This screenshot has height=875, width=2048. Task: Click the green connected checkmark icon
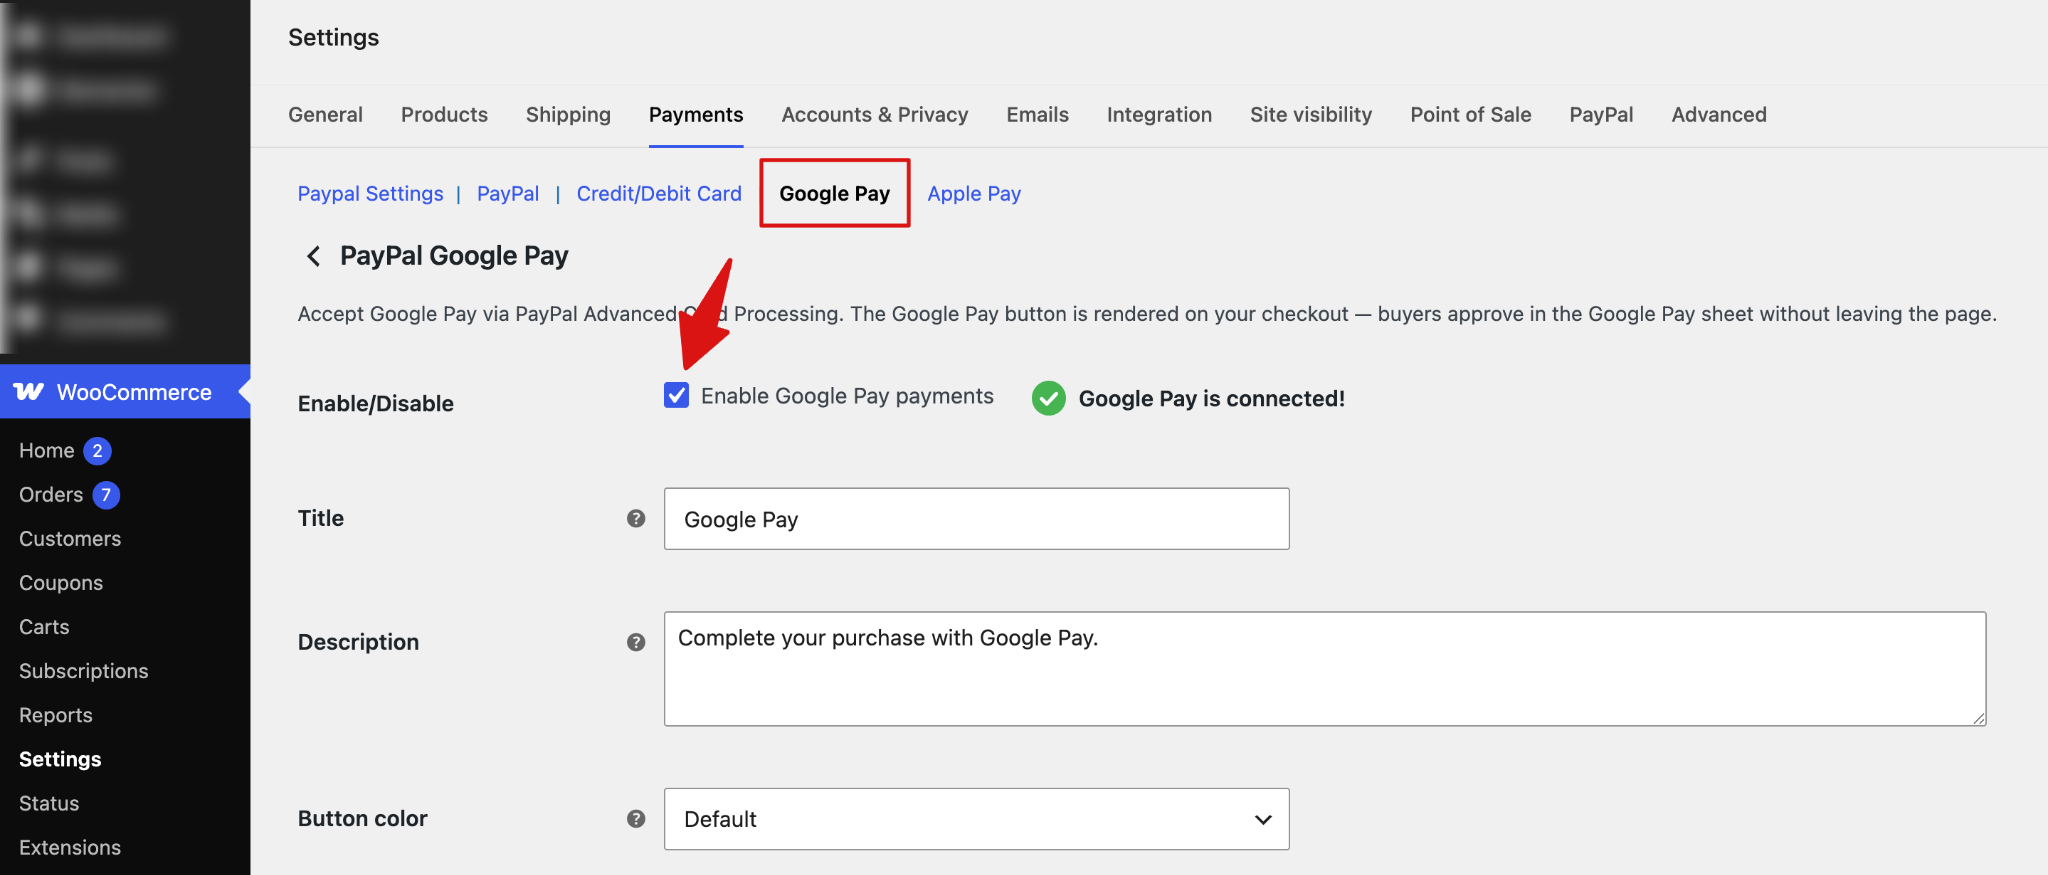(x=1049, y=398)
